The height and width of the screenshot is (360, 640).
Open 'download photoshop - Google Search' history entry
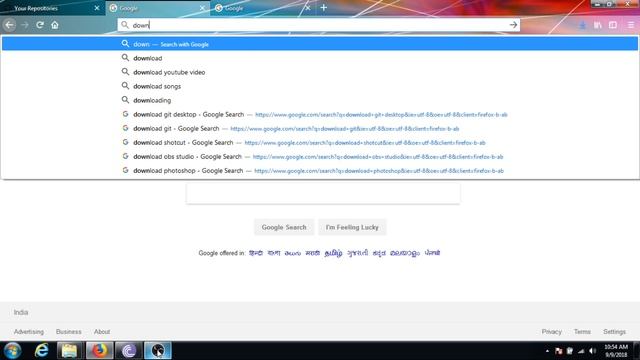click(320, 171)
